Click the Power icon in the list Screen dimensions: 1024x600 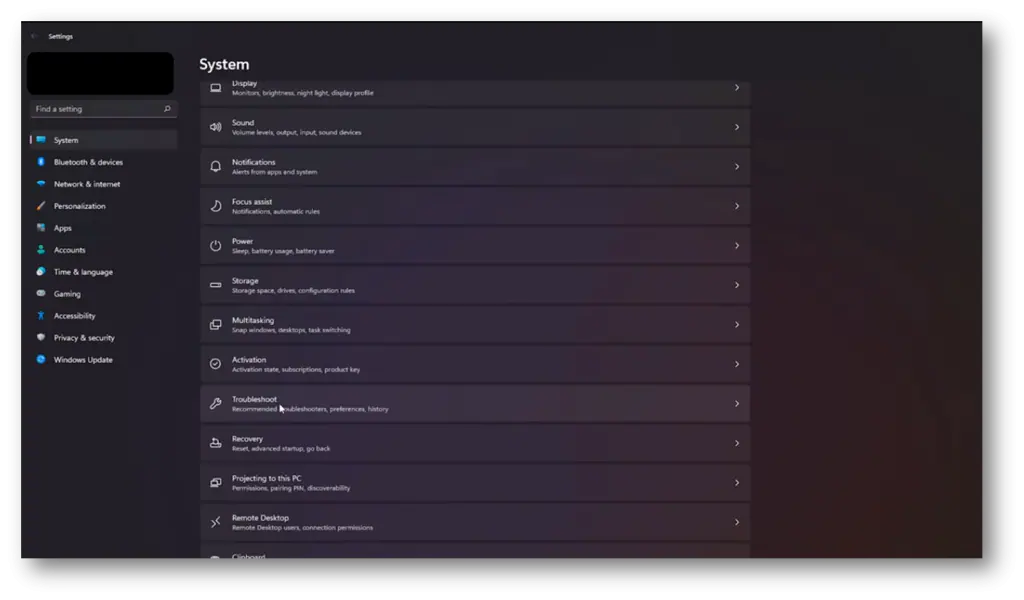[x=216, y=245]
